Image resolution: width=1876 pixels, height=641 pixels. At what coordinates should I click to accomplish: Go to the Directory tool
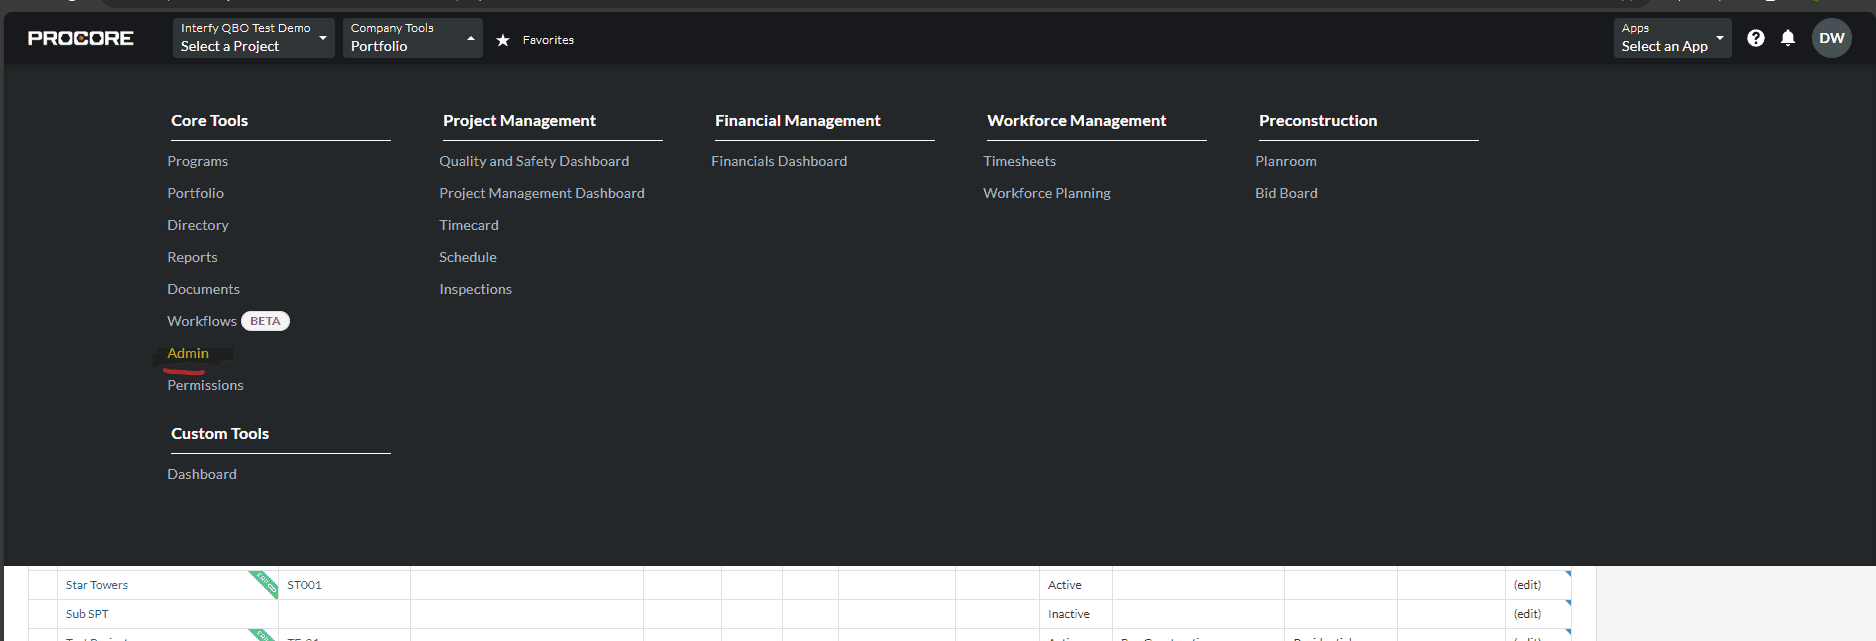point(198,225)
